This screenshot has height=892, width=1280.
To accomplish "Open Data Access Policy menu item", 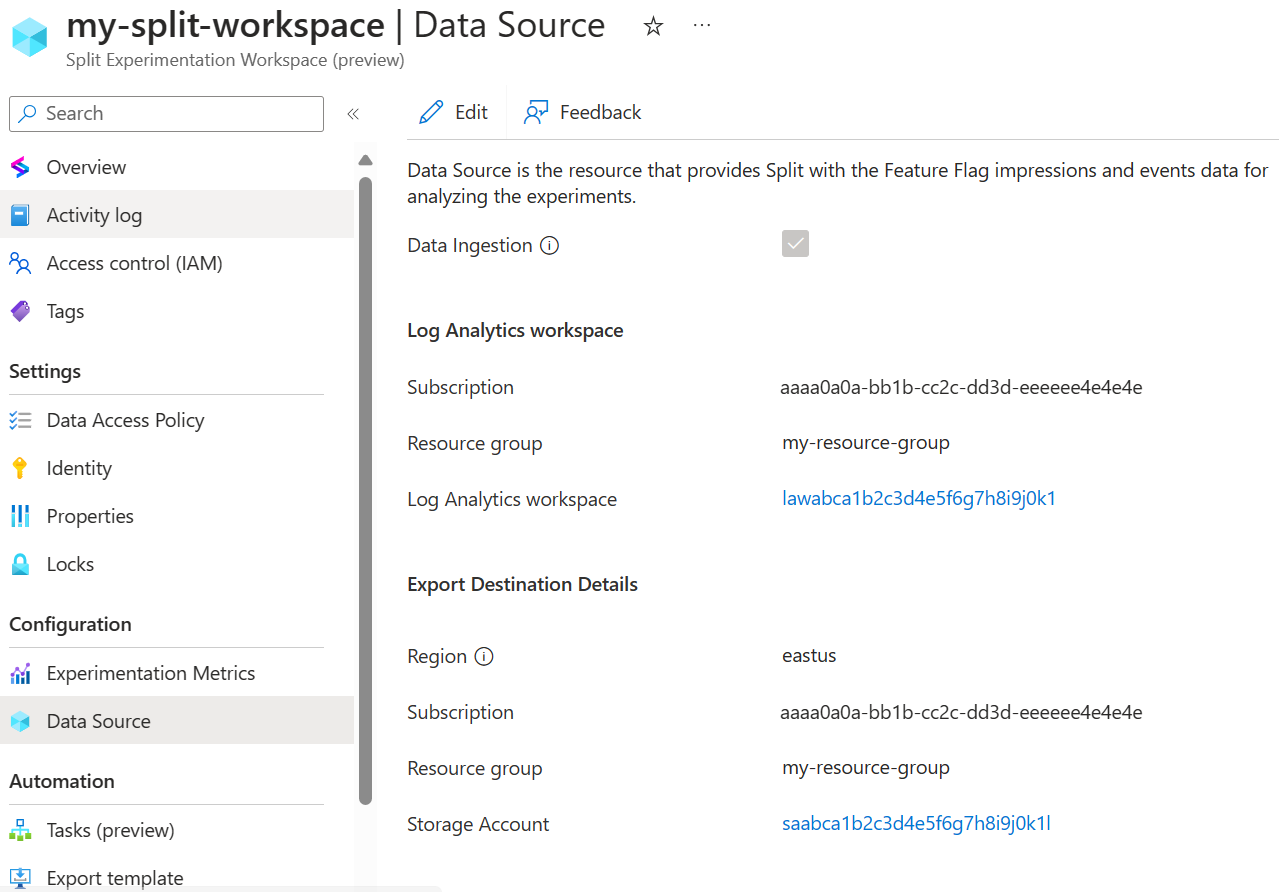I will coord(177,420).
